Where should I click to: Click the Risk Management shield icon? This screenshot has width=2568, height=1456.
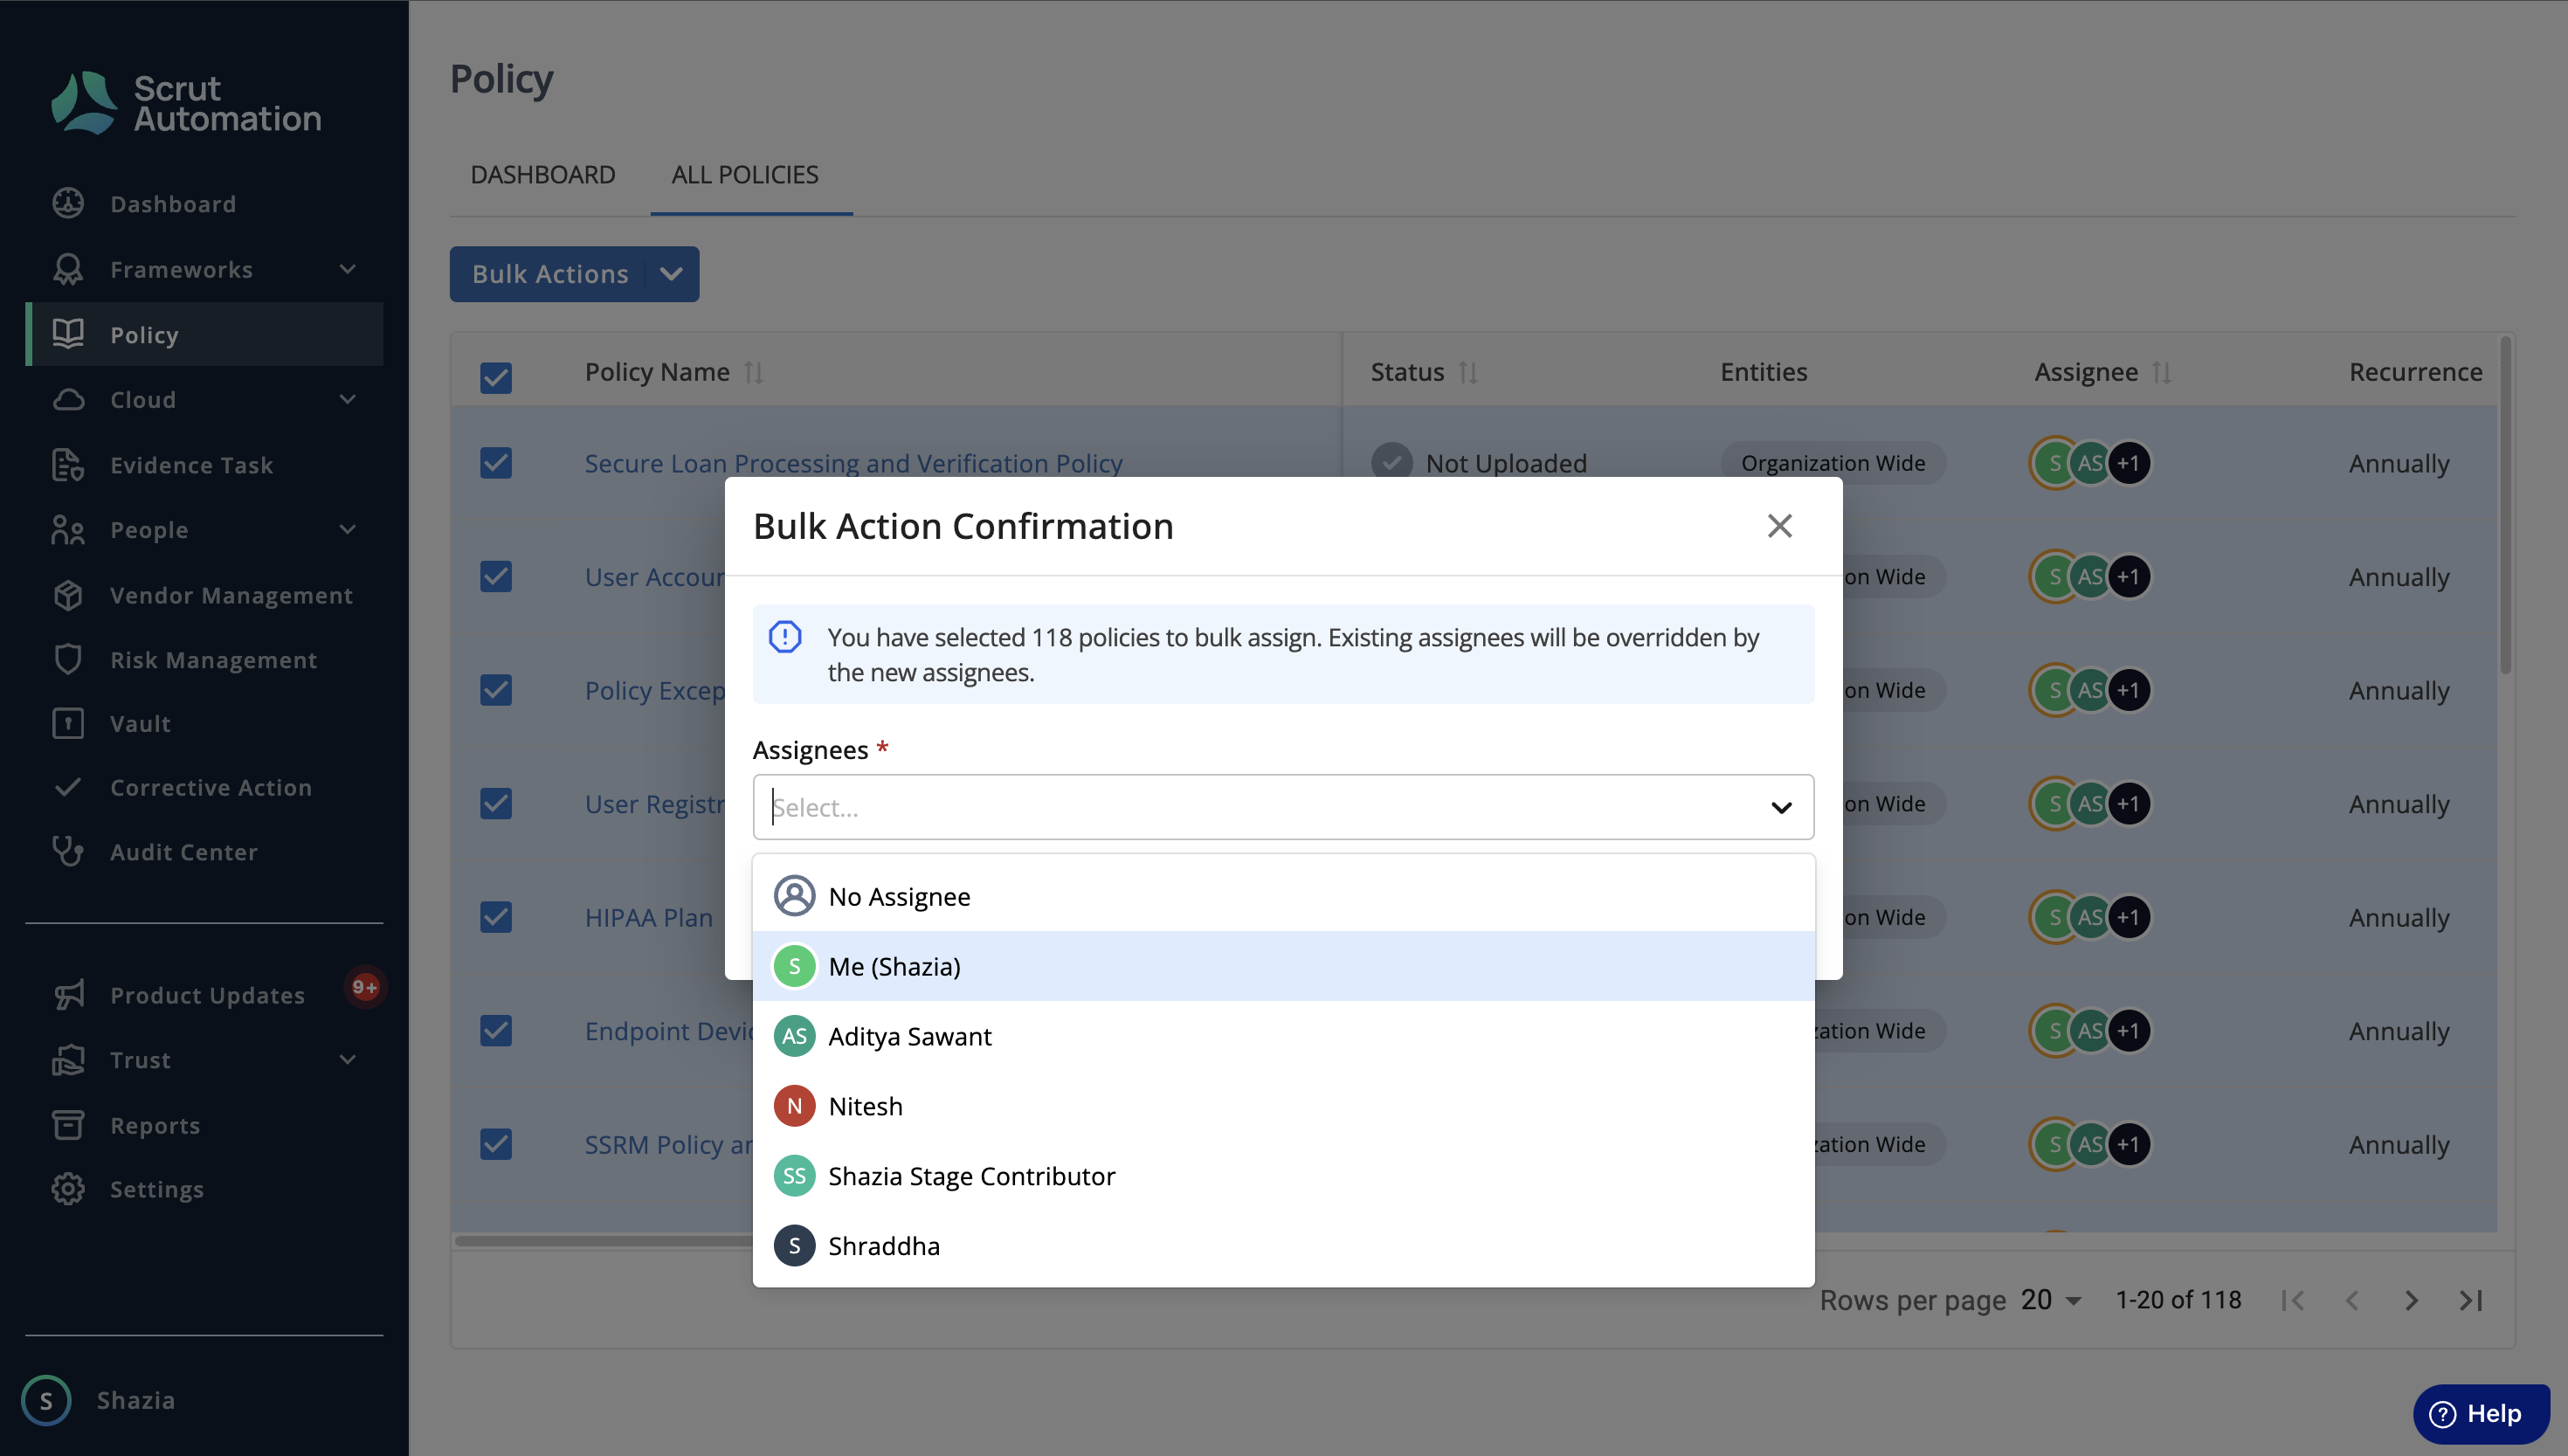coord(68,660)
